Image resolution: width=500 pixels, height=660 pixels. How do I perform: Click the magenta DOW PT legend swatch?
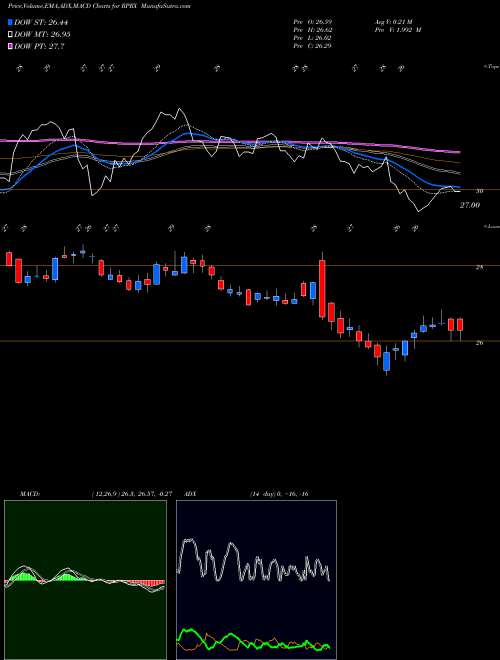11,46
